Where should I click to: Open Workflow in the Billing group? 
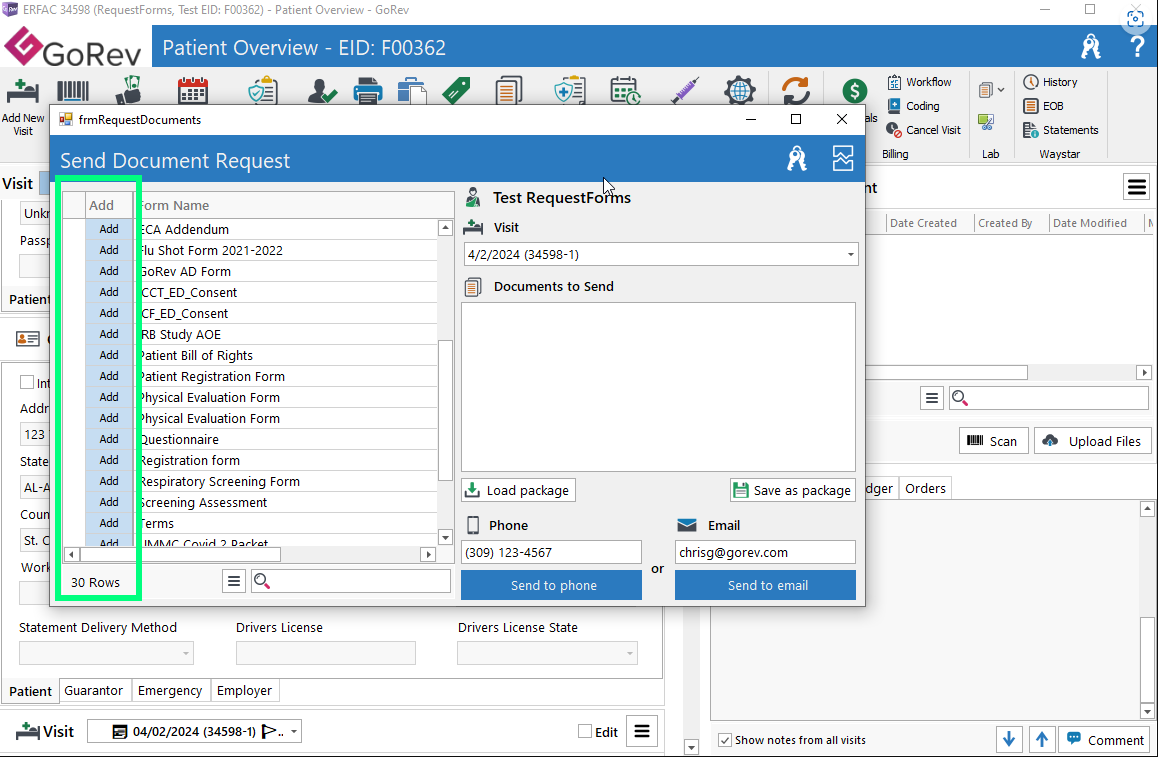coord(919,82)
